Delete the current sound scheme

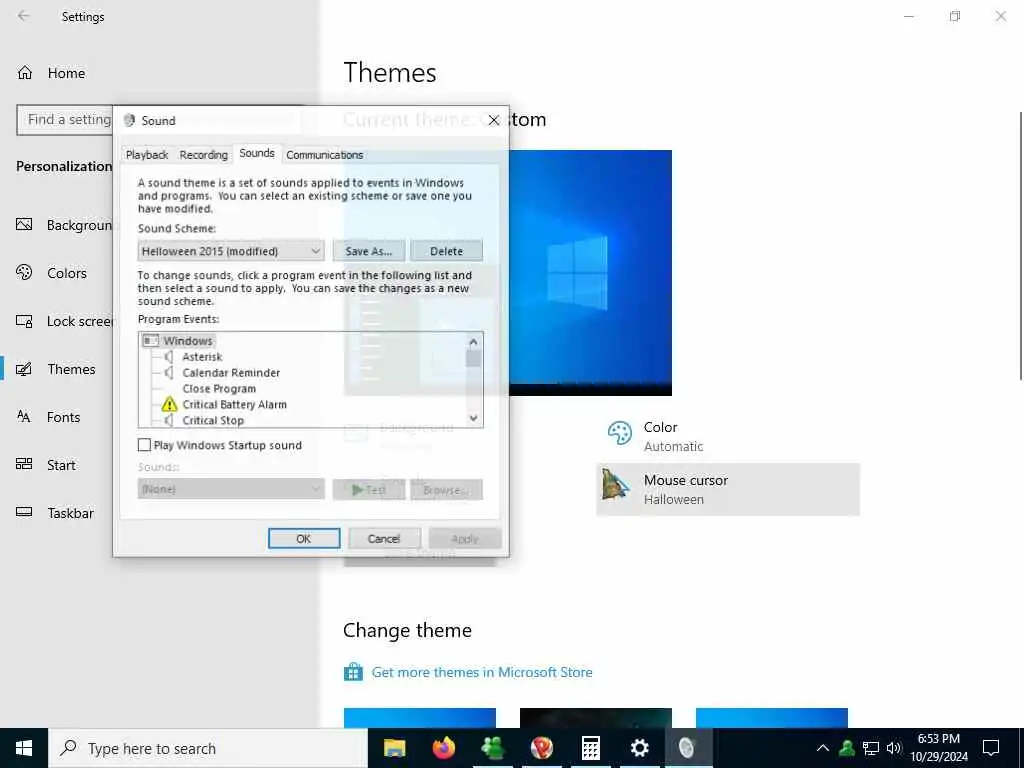(447, 251)
